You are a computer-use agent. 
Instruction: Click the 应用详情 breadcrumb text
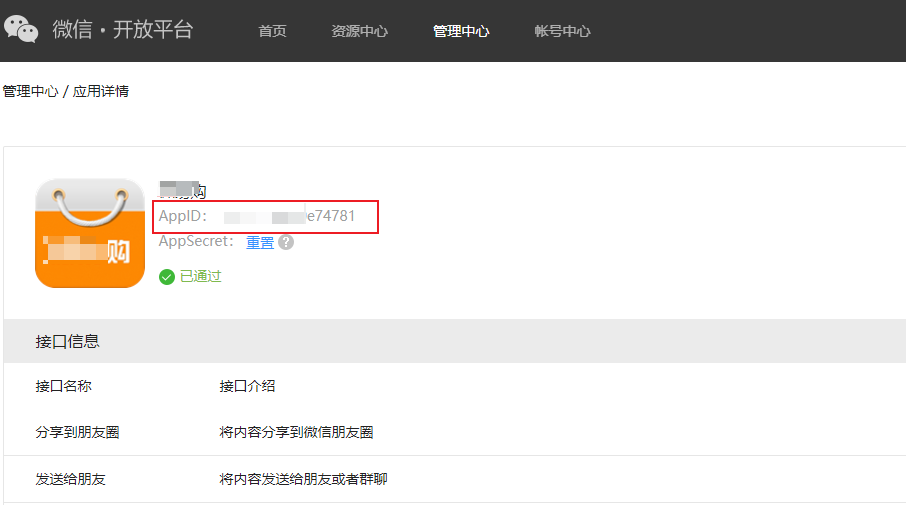[101, 91]
